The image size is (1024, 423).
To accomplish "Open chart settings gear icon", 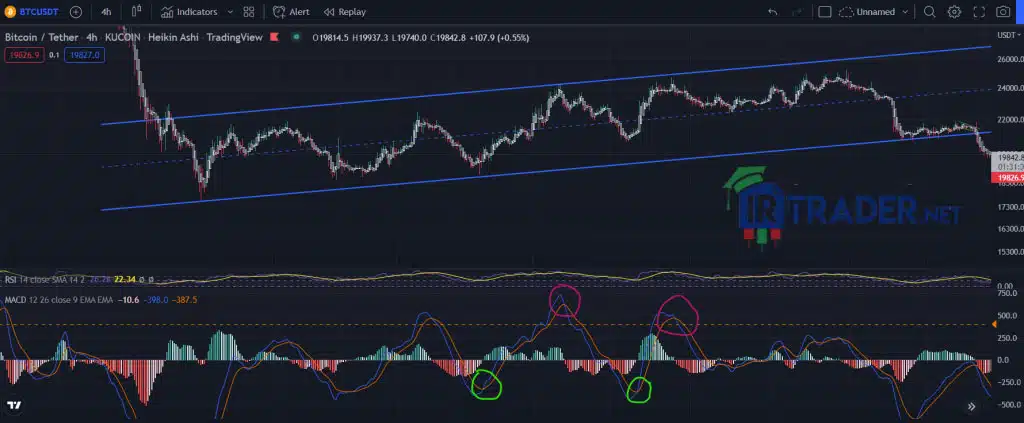I will [954, 12].
